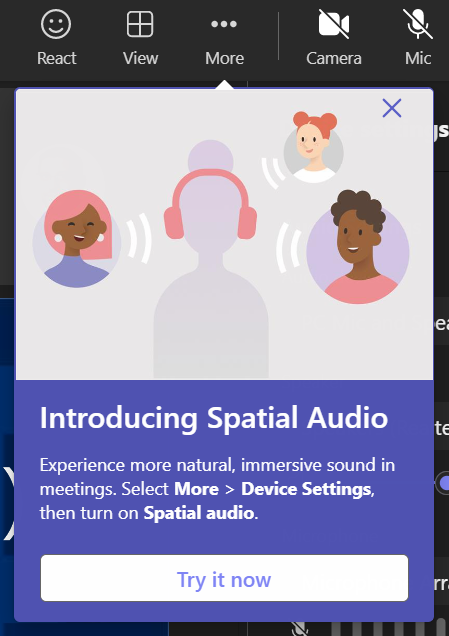Dismiss the Spatial Audio popup with X

392,108
